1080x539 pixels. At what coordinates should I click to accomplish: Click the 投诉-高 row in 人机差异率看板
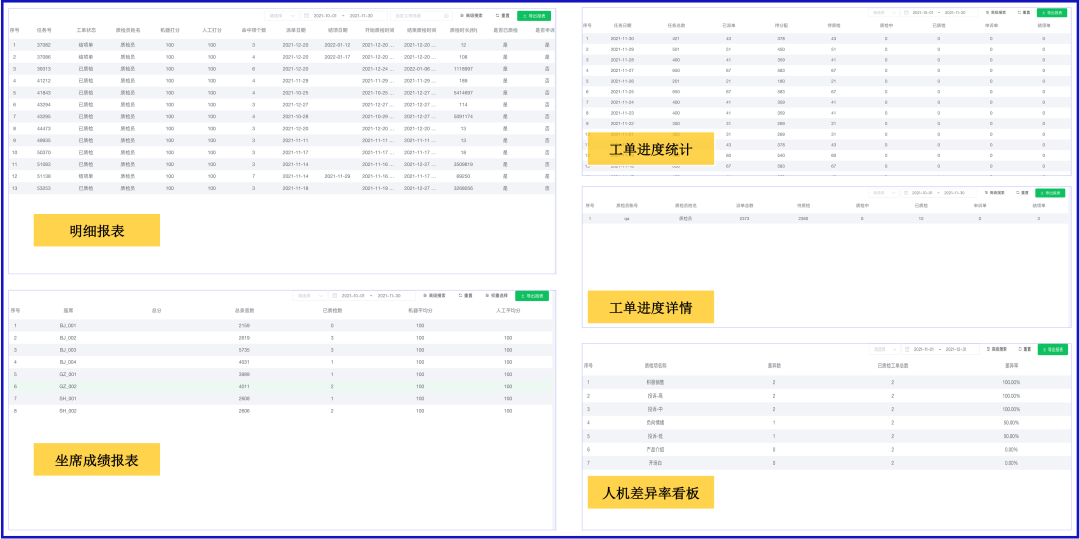click(x=824, y=396)
